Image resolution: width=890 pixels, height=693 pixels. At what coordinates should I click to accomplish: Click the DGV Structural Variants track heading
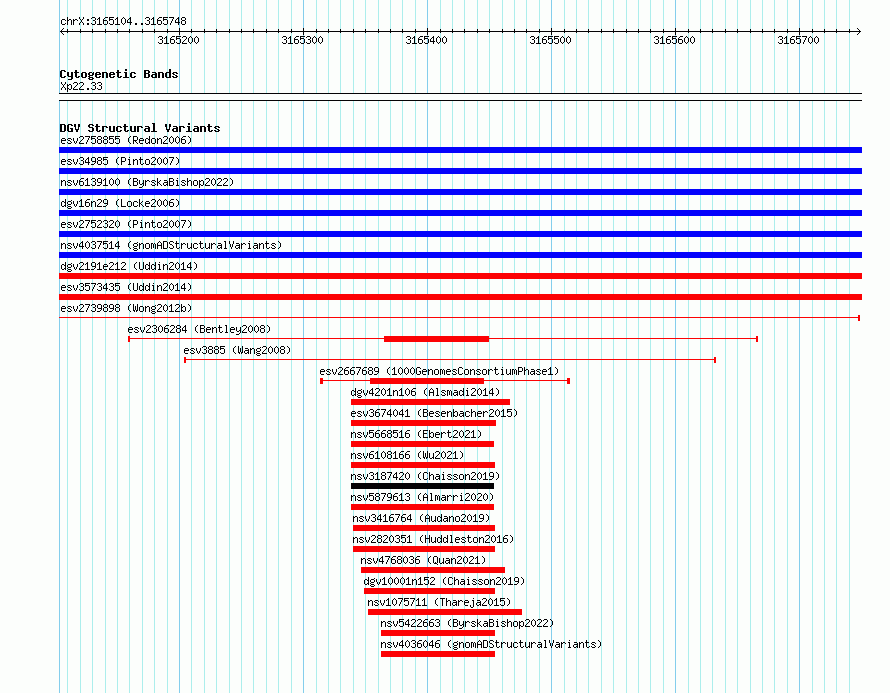pyautogui.click(x=140, y=128)
